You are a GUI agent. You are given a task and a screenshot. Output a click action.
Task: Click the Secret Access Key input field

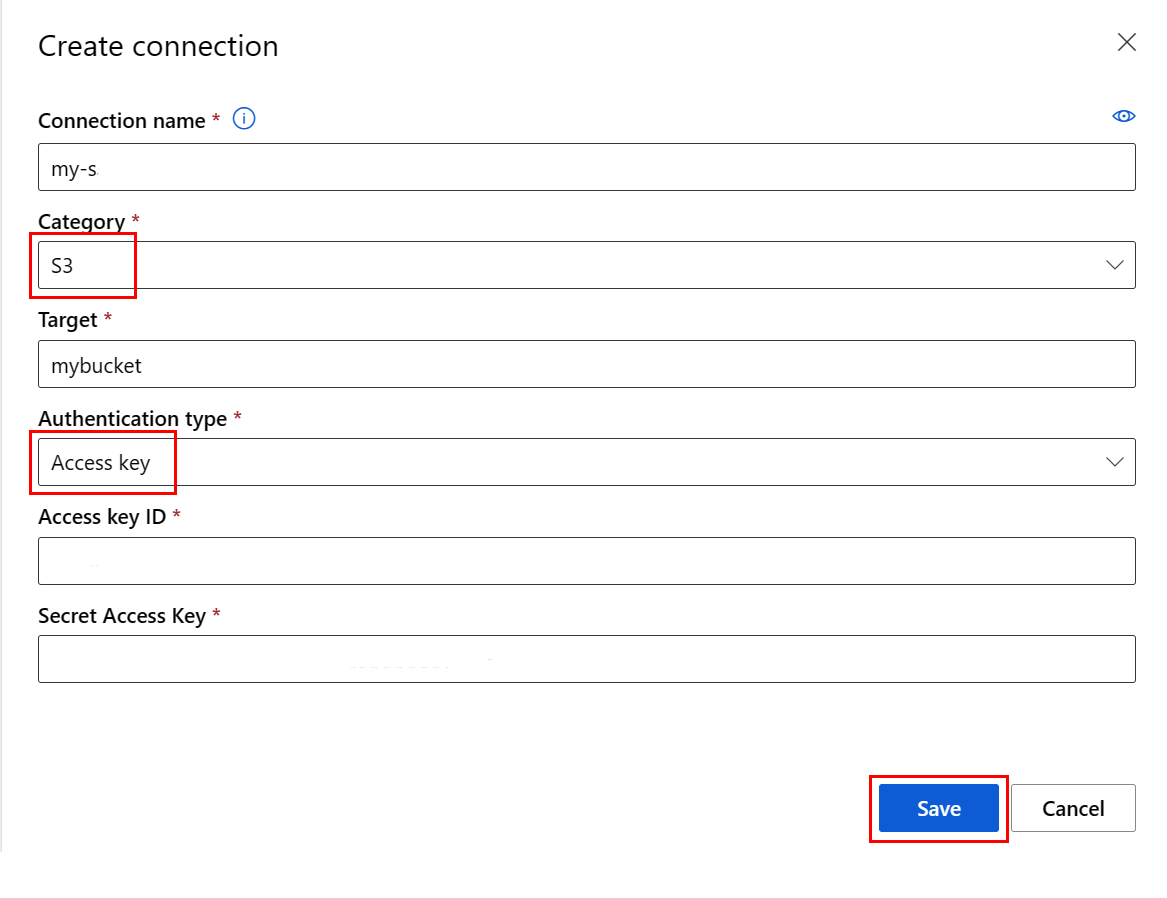[586, 659]
